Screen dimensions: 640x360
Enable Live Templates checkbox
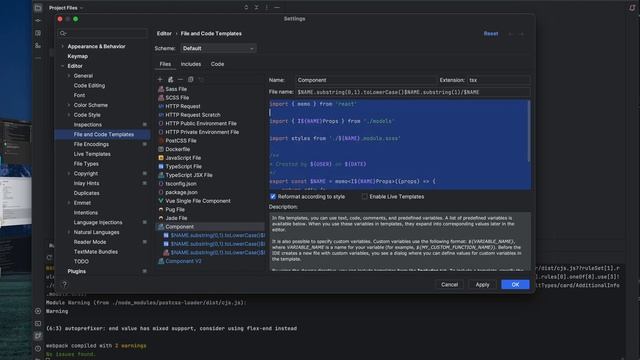tap(364, 197)
